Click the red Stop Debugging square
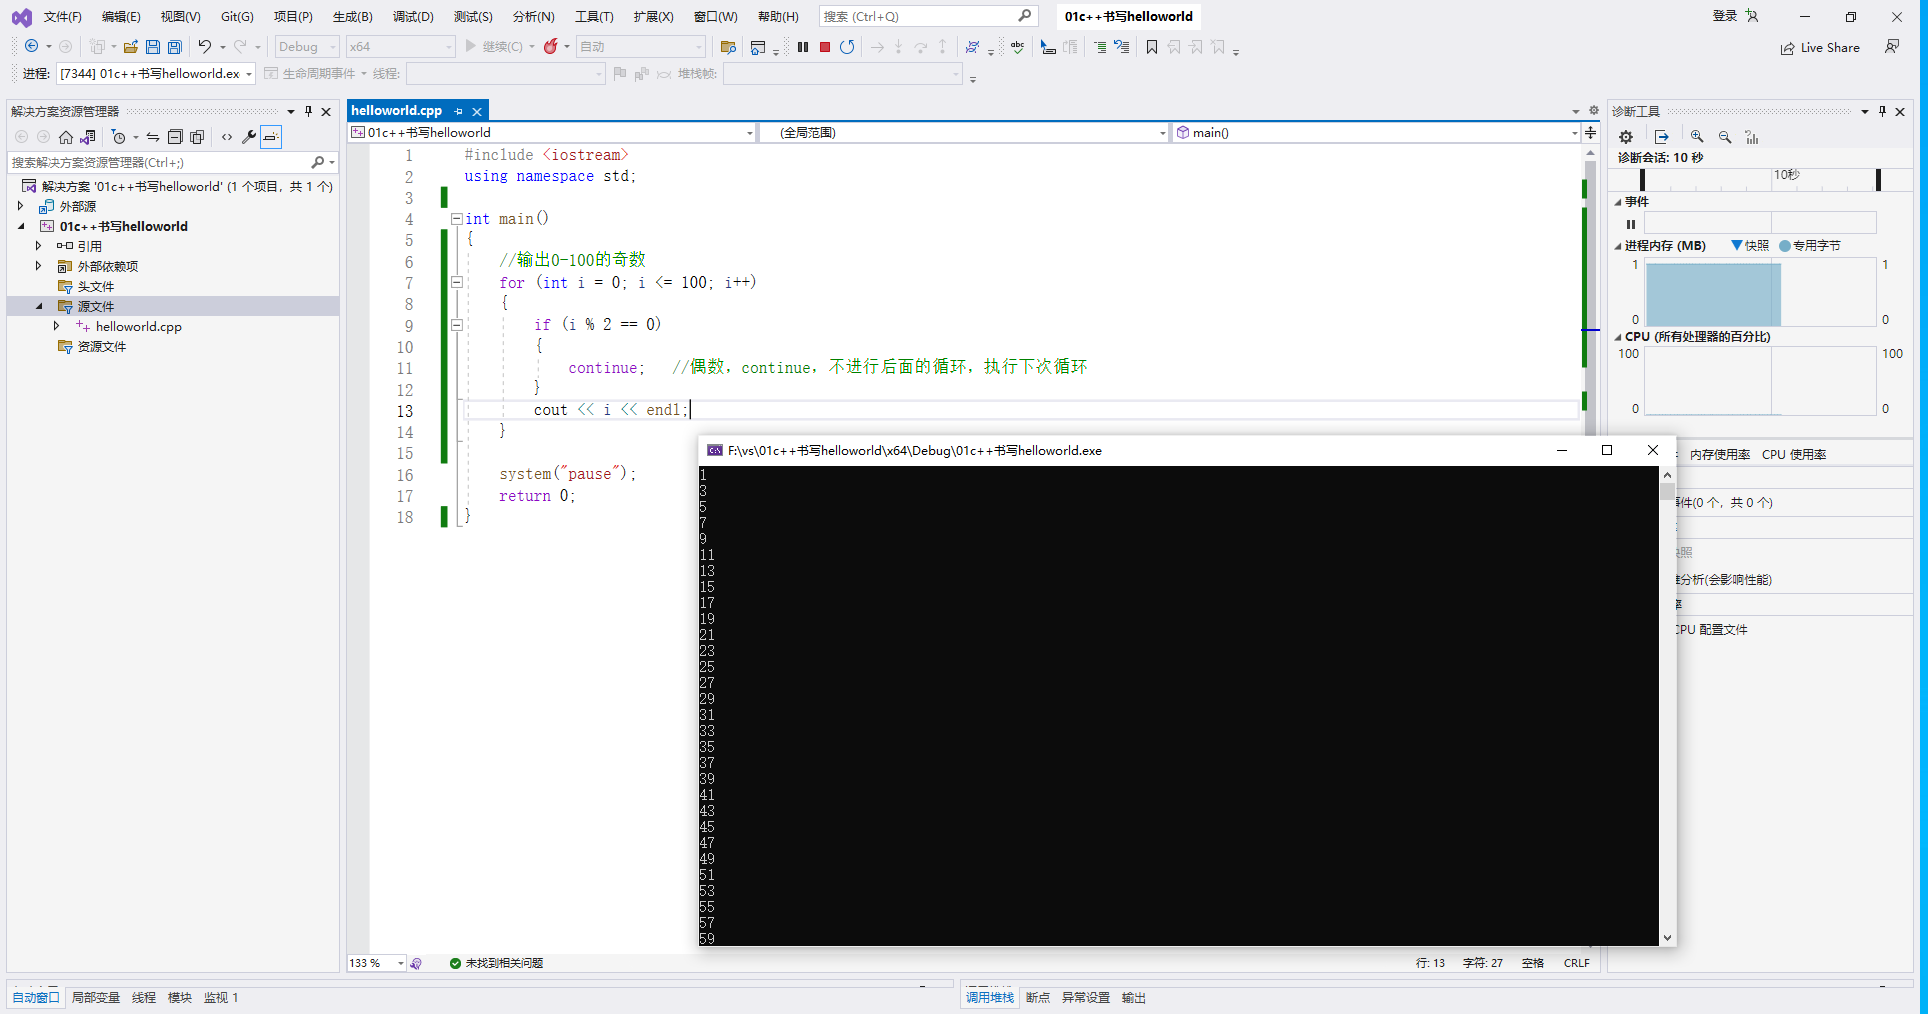Image resolution: width=1928 pixels, height=1014 pixels. click(x=825, y=47)
